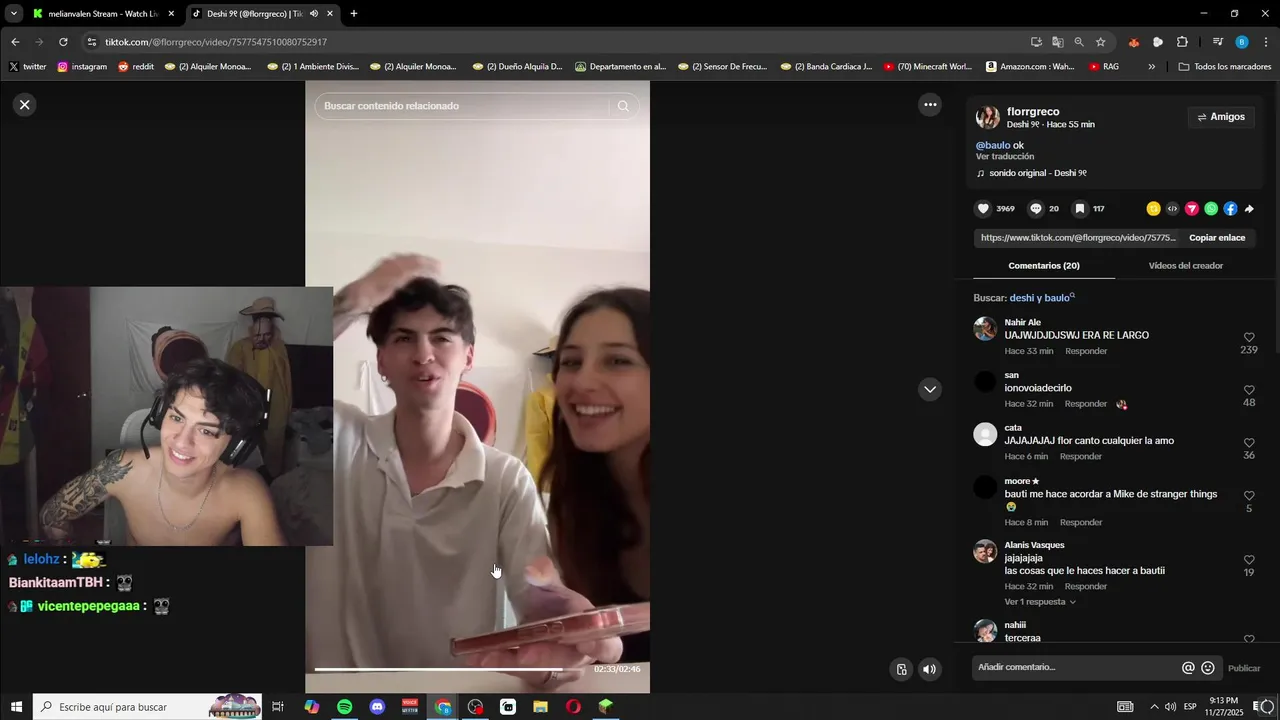
Task: Open the Amazon.com bookmark
Action: tap(1030, 67)
